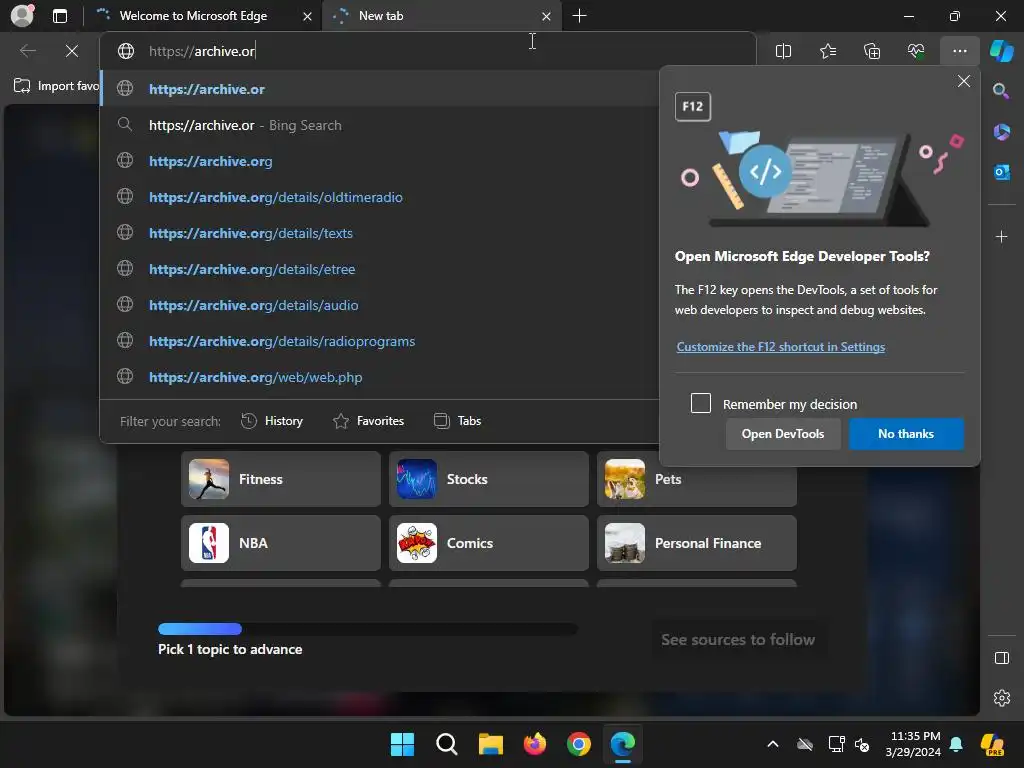Screen dimensions: 1024x768
Task: Open taskbar Search
Action: coord(447,744)
